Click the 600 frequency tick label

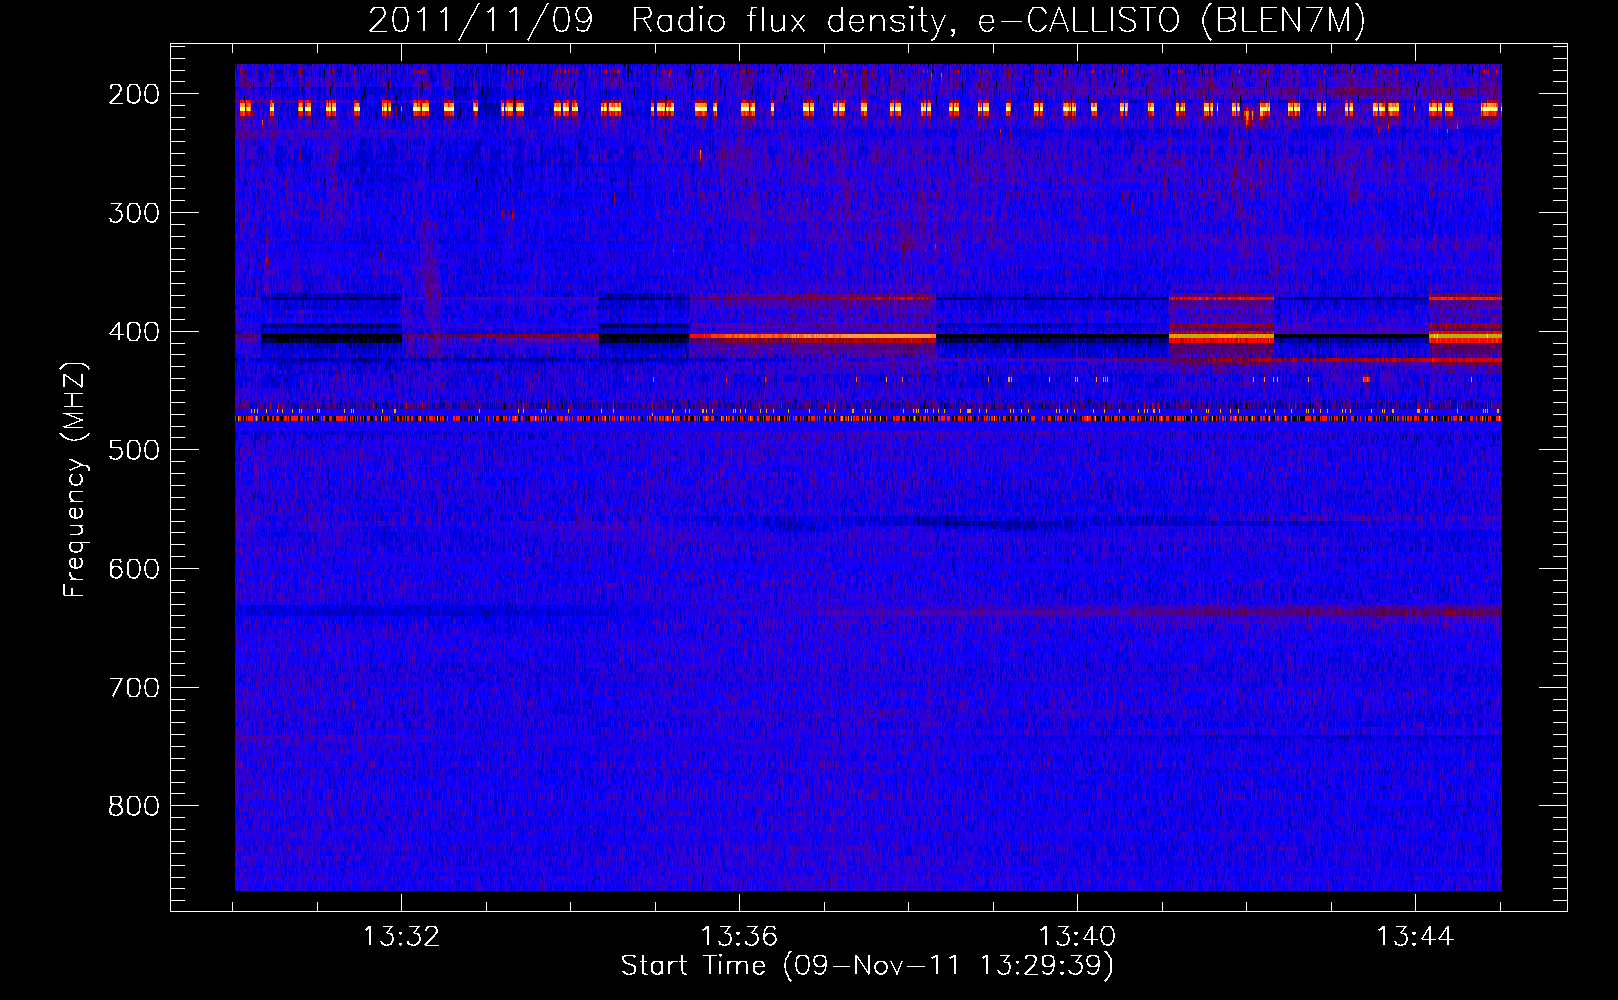pyautogui.click(x=133, y=569)
